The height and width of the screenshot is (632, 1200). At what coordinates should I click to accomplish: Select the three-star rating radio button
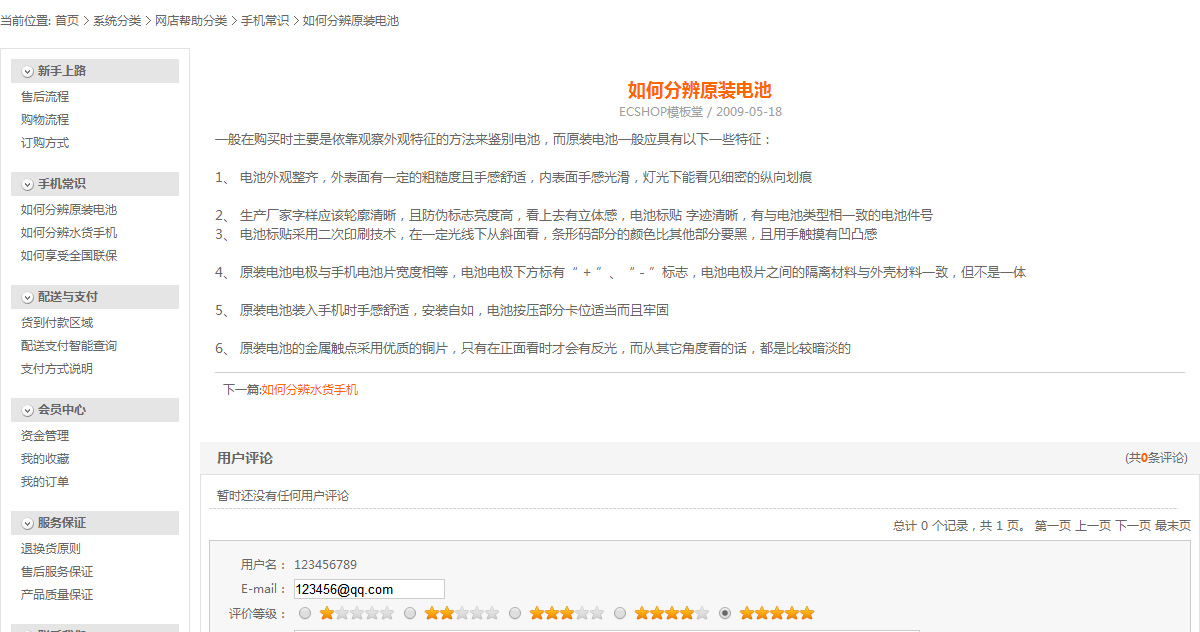click(x=515, y=613)
